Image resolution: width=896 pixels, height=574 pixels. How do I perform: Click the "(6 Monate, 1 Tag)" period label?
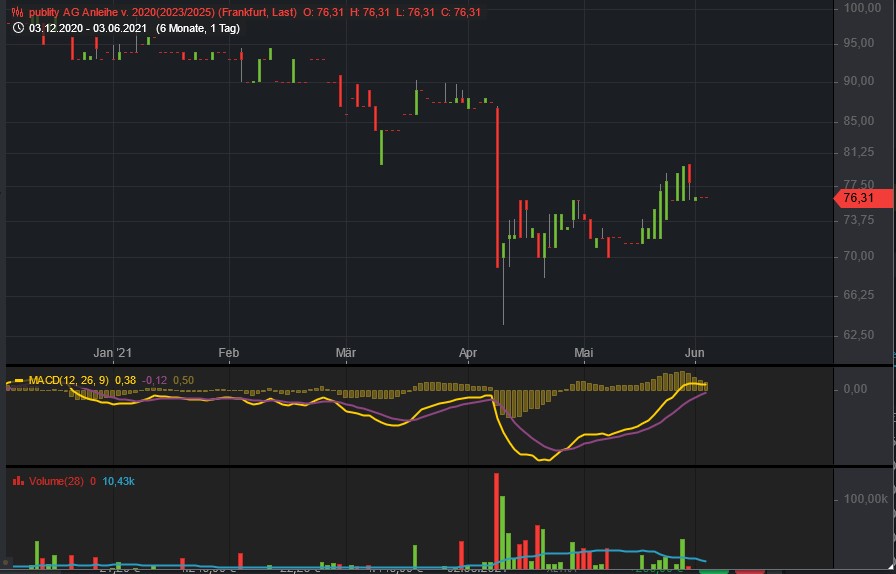(198, 28)
